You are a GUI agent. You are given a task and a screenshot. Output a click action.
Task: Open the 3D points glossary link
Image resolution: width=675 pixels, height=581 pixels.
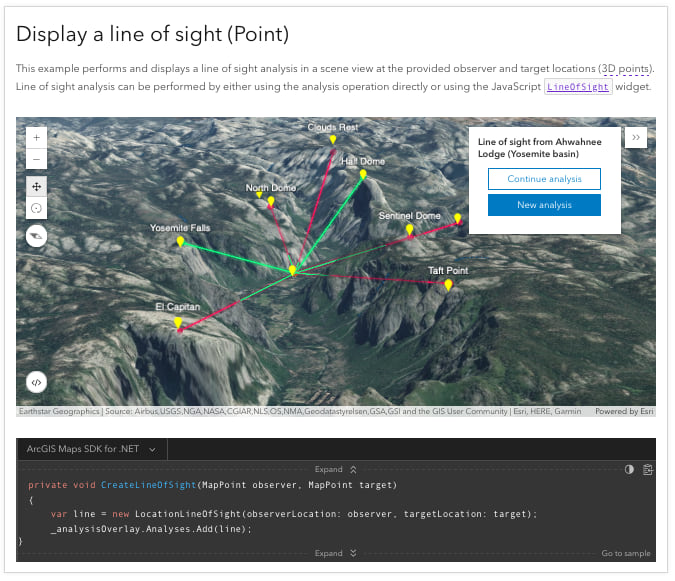[x=625, y=69]
